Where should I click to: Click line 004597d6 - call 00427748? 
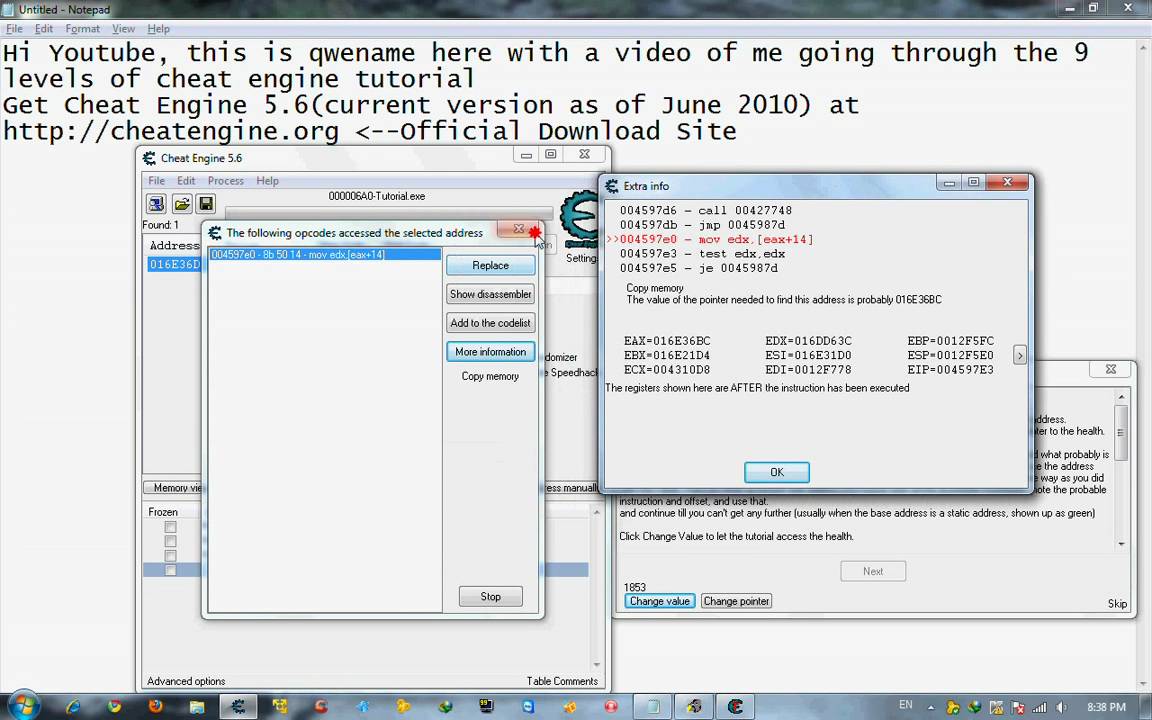point(705,210)
